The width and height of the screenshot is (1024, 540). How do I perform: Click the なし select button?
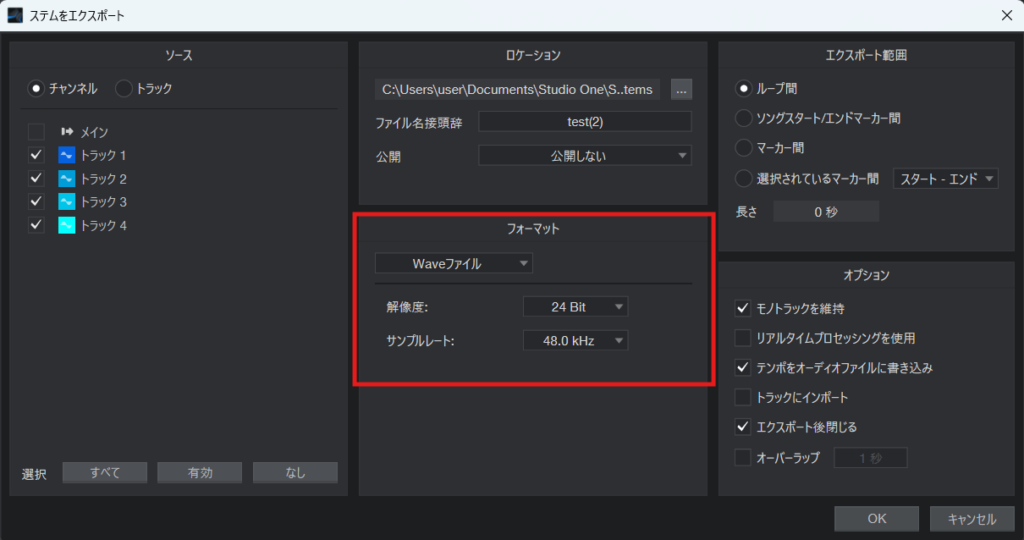point(295,472)
